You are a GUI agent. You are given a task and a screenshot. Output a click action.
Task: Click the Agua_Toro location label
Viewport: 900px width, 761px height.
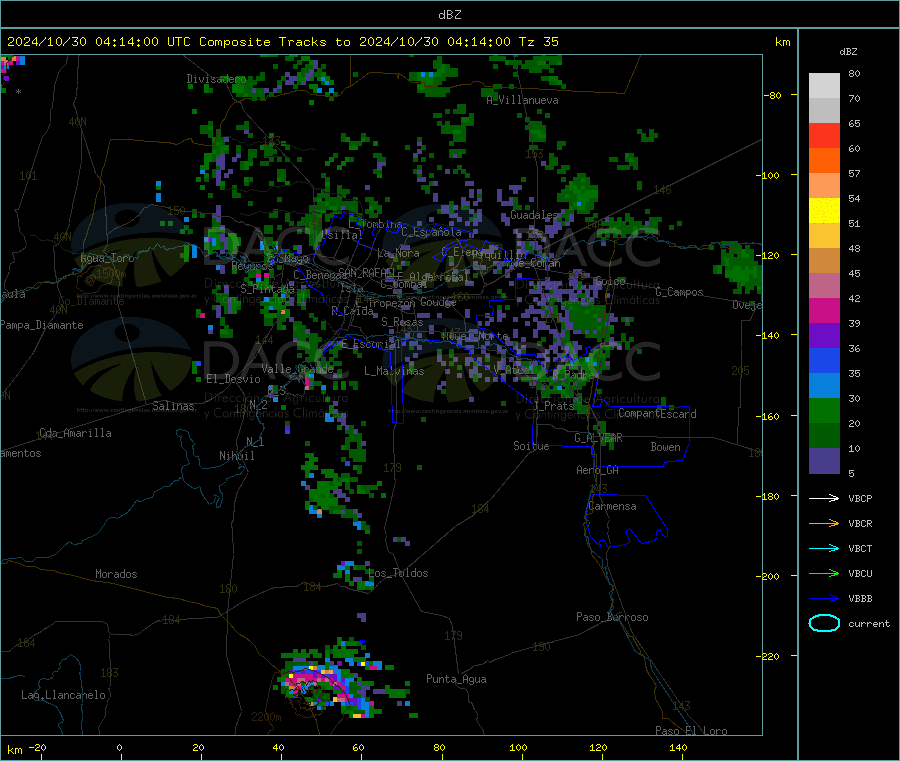107,258
